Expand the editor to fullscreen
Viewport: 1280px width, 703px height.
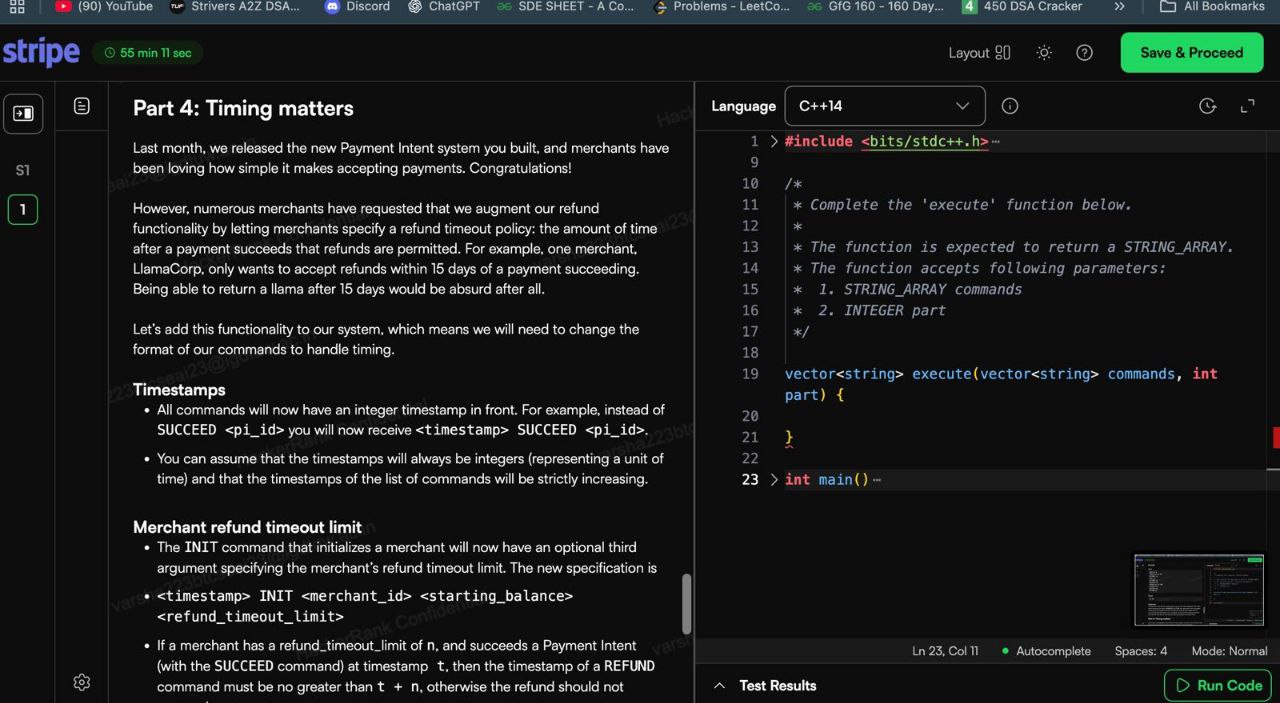tap(1247, 106)
